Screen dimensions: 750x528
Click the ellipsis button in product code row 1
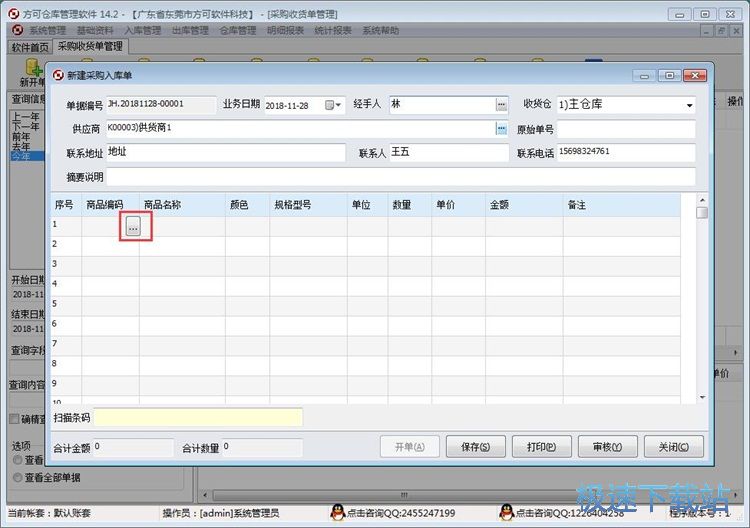pos(133,227)
